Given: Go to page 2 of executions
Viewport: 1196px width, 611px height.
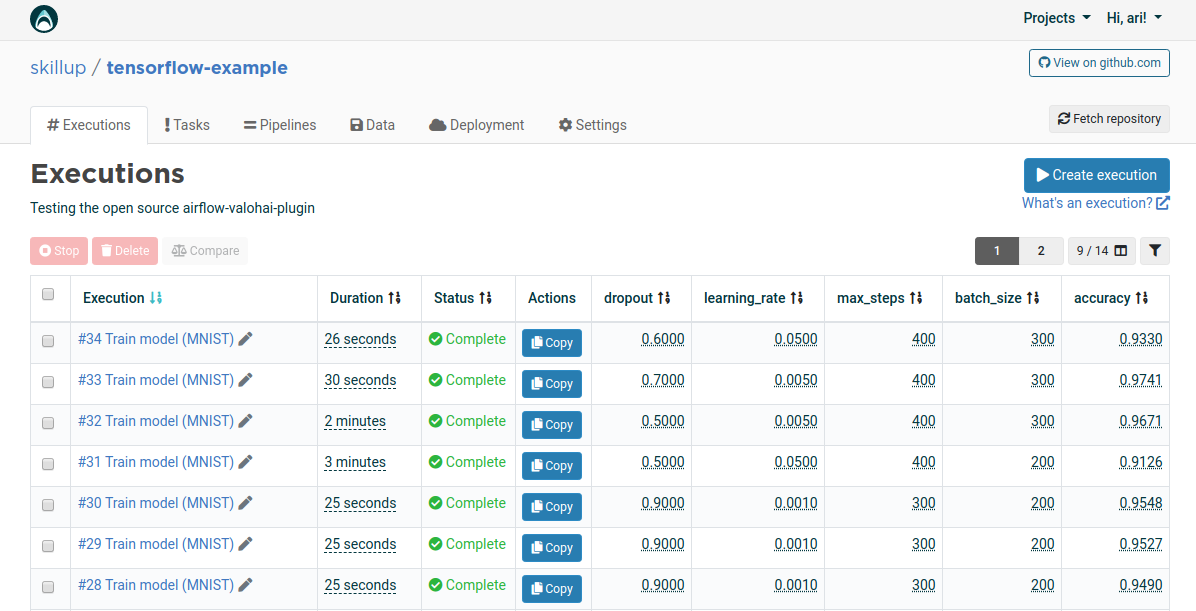Looking at the screenshot, I should tap(1041, 251).
